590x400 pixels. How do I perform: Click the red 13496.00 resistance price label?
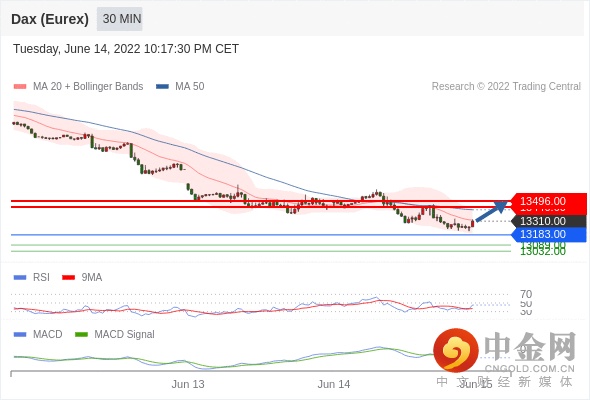point(549,201)
